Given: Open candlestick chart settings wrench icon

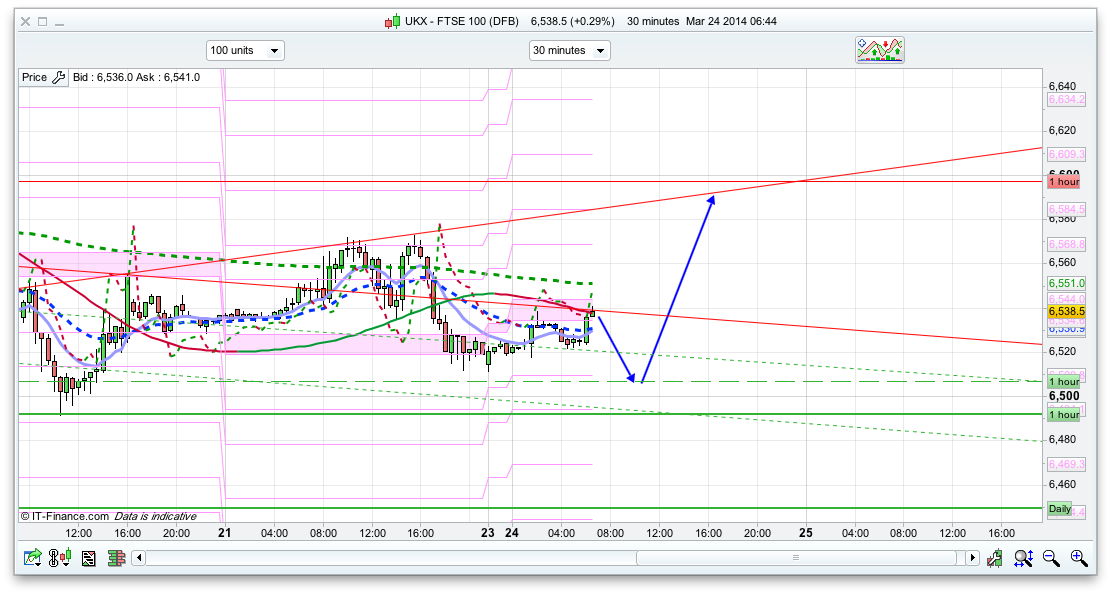Looking at the screenshot, I should tap(996, 558).
